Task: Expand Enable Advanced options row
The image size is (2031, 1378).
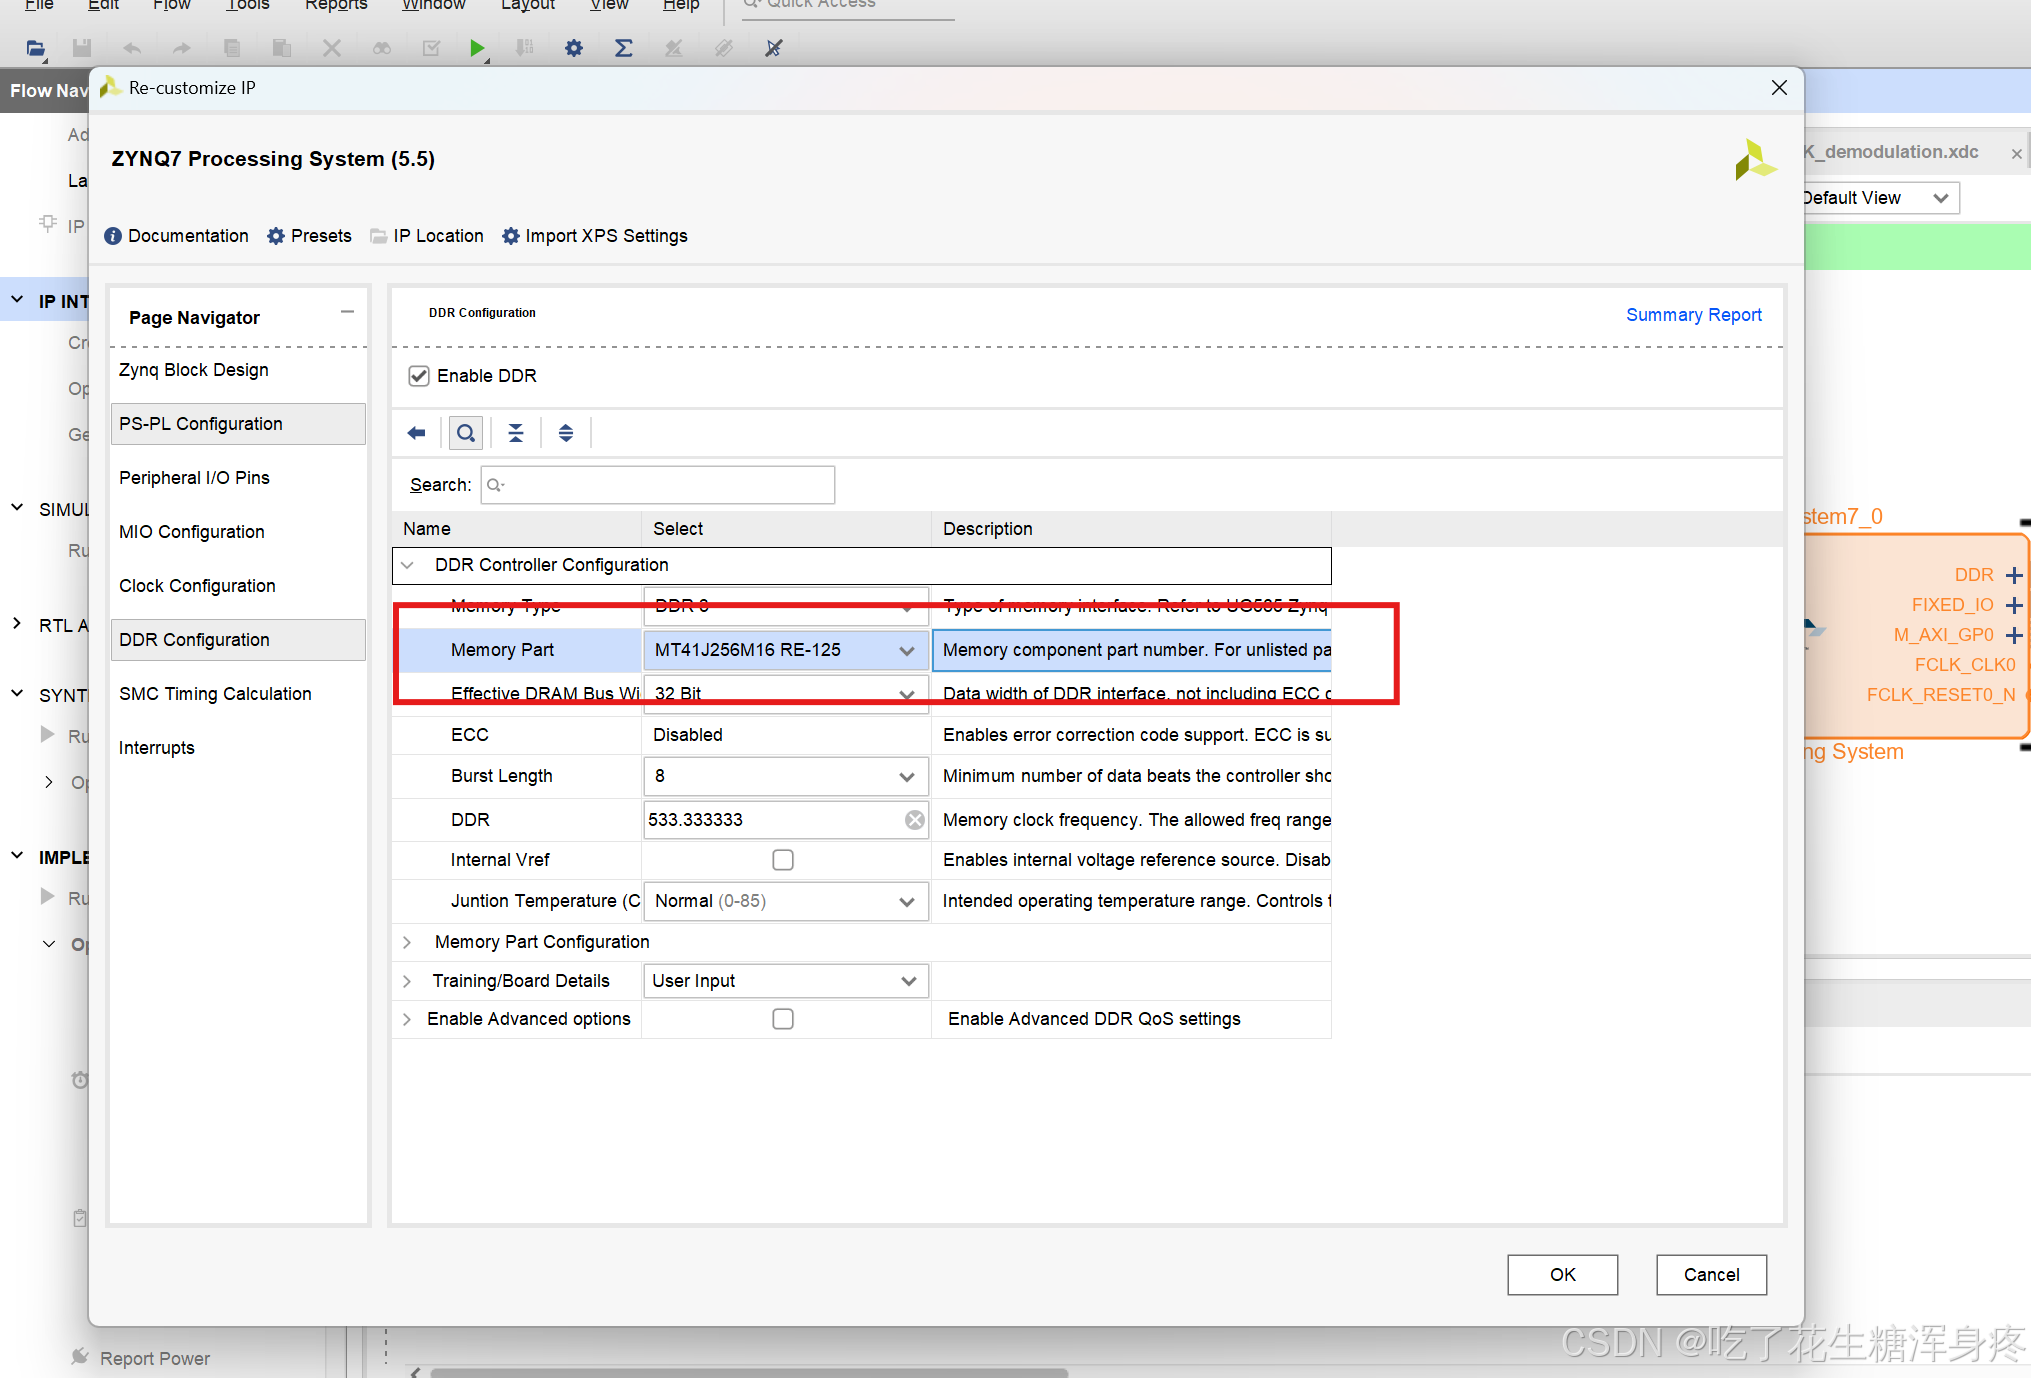Action: (x=407, y=1019)
